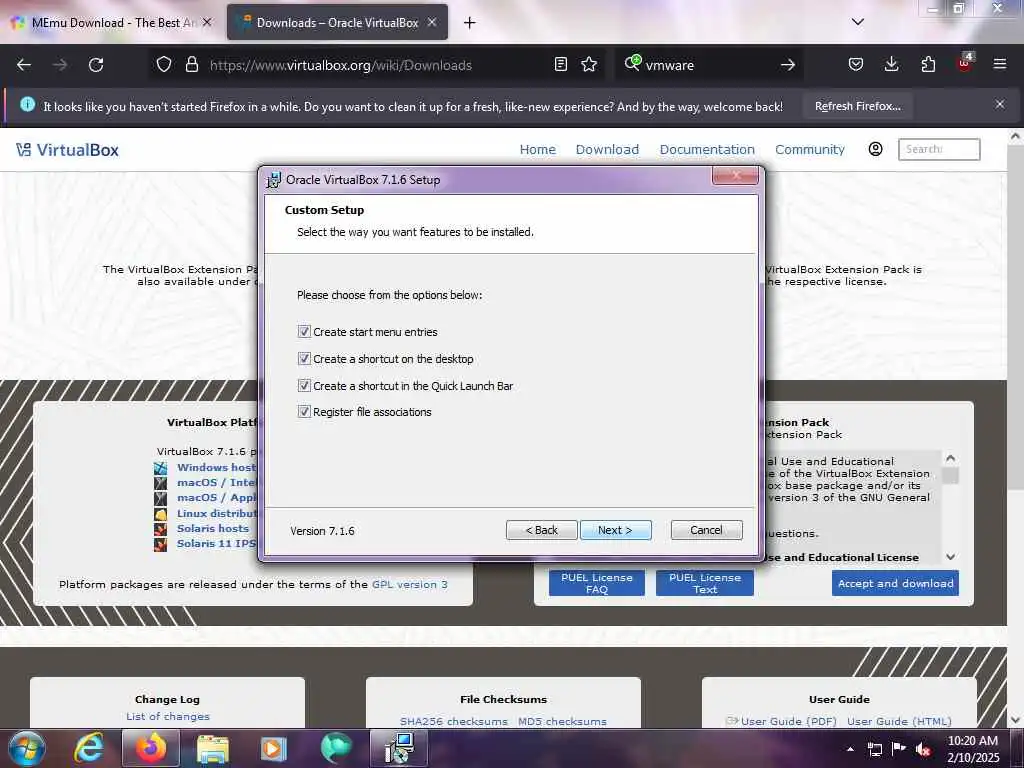Click the VirtualBox logo on the page

[x=67, y=150]
